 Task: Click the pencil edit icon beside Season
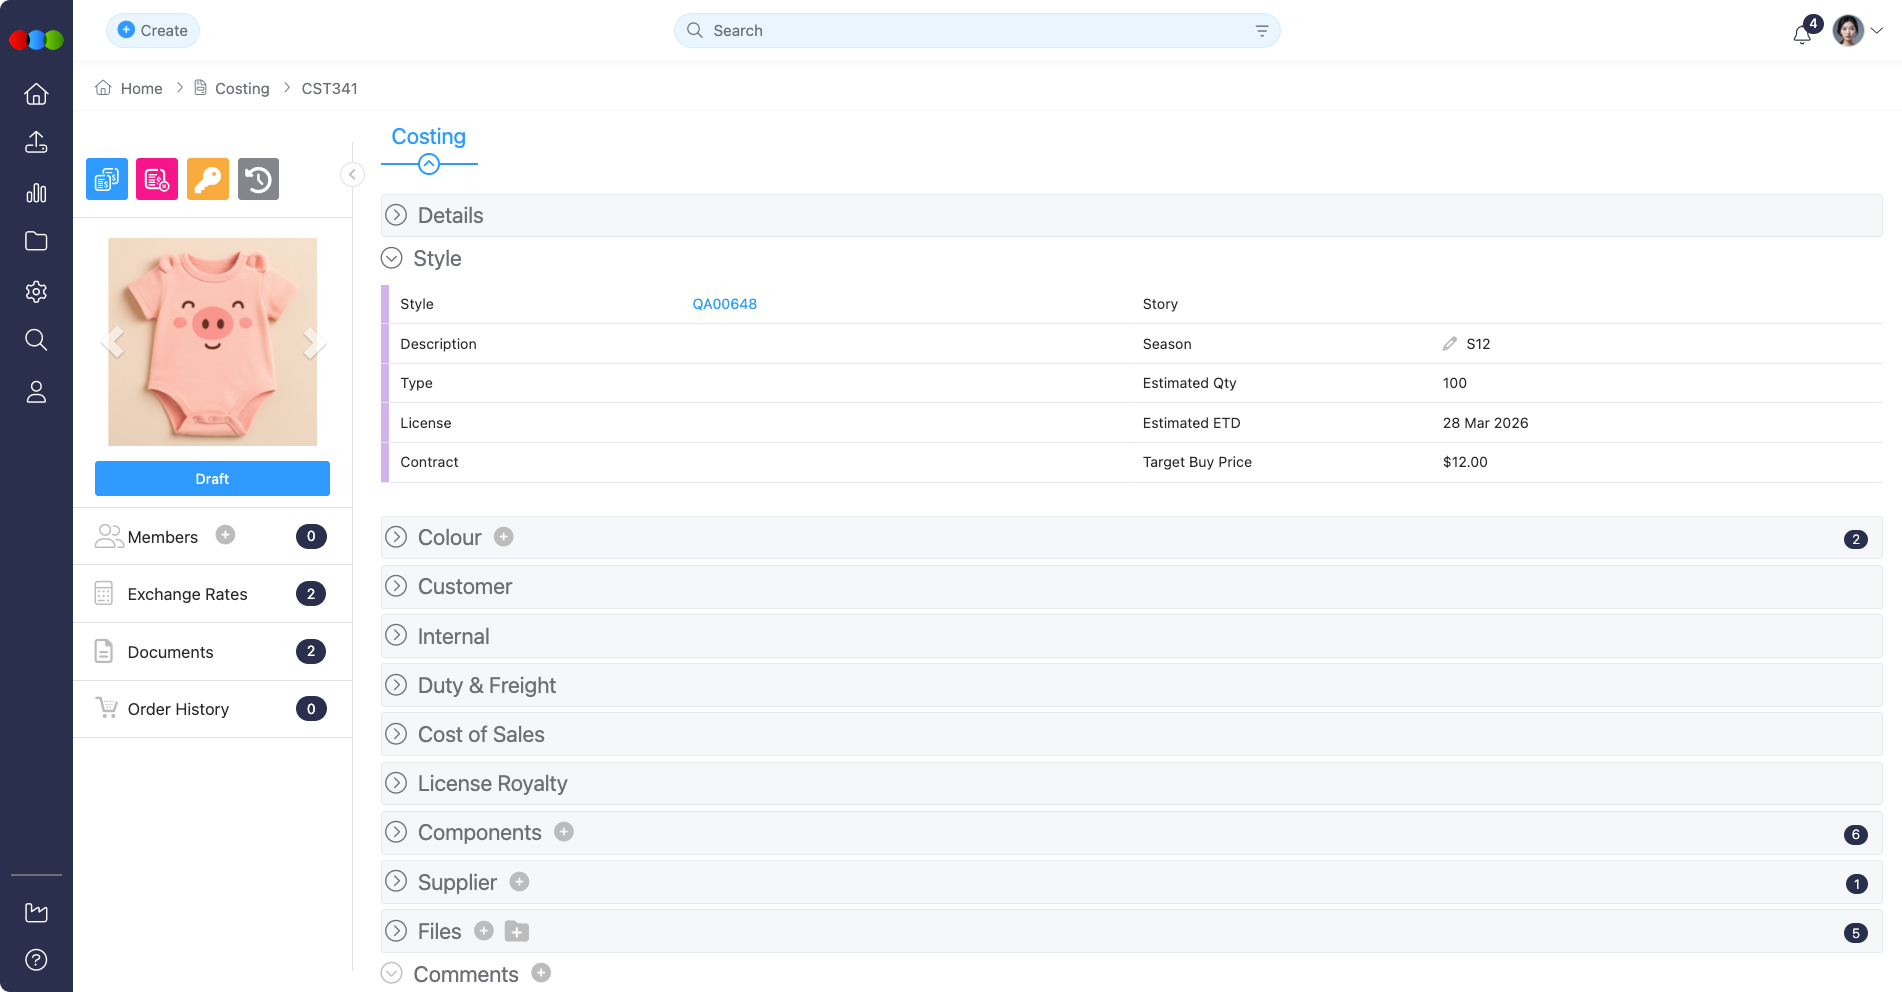pyautogui.click(x=1449, y=344)
